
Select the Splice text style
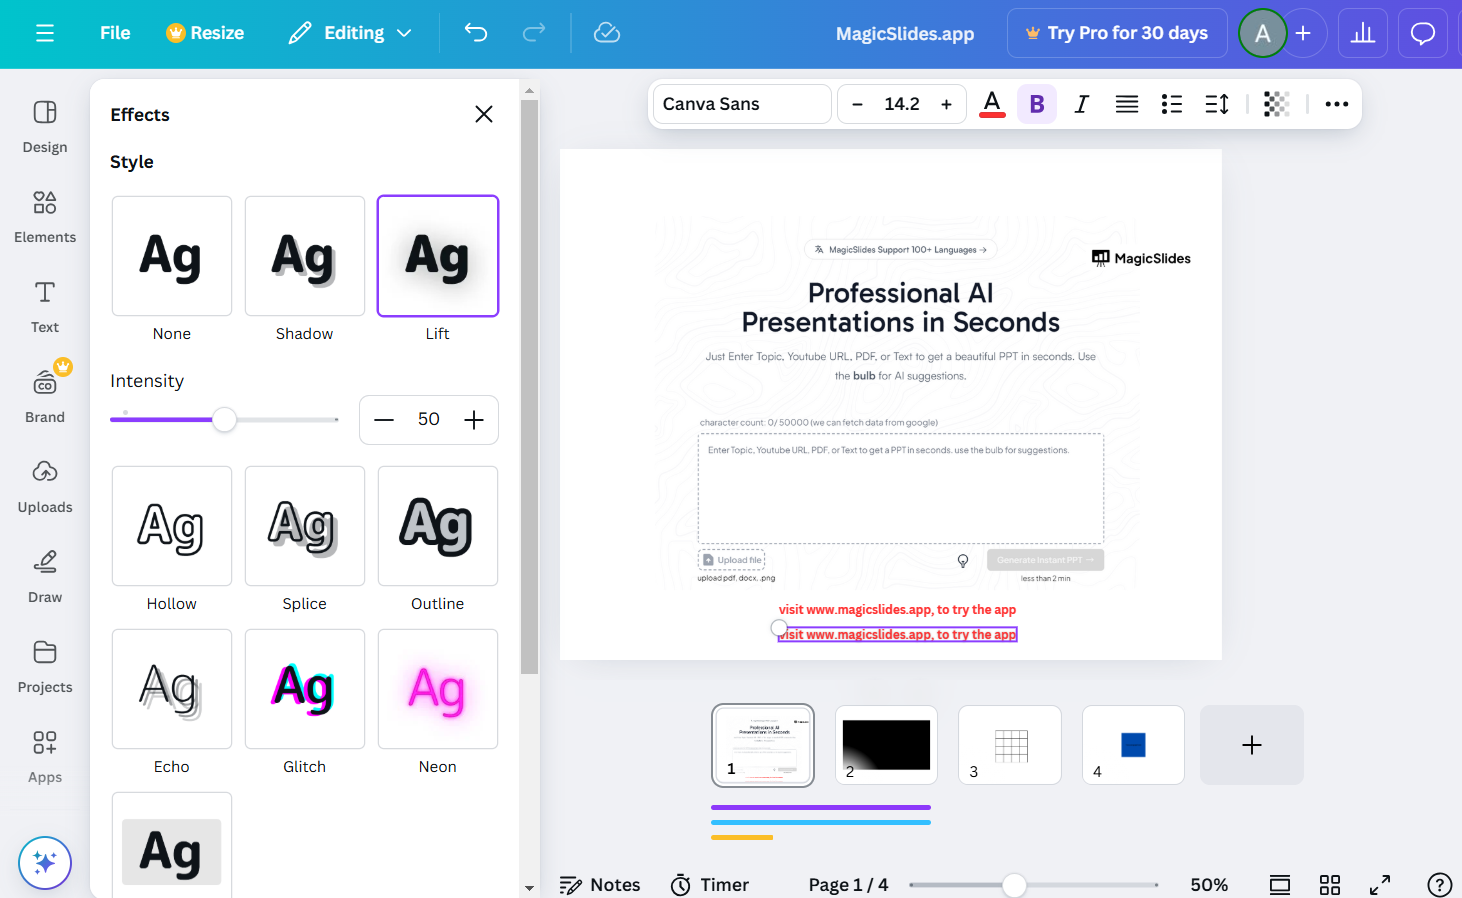(x=305, y=526)
